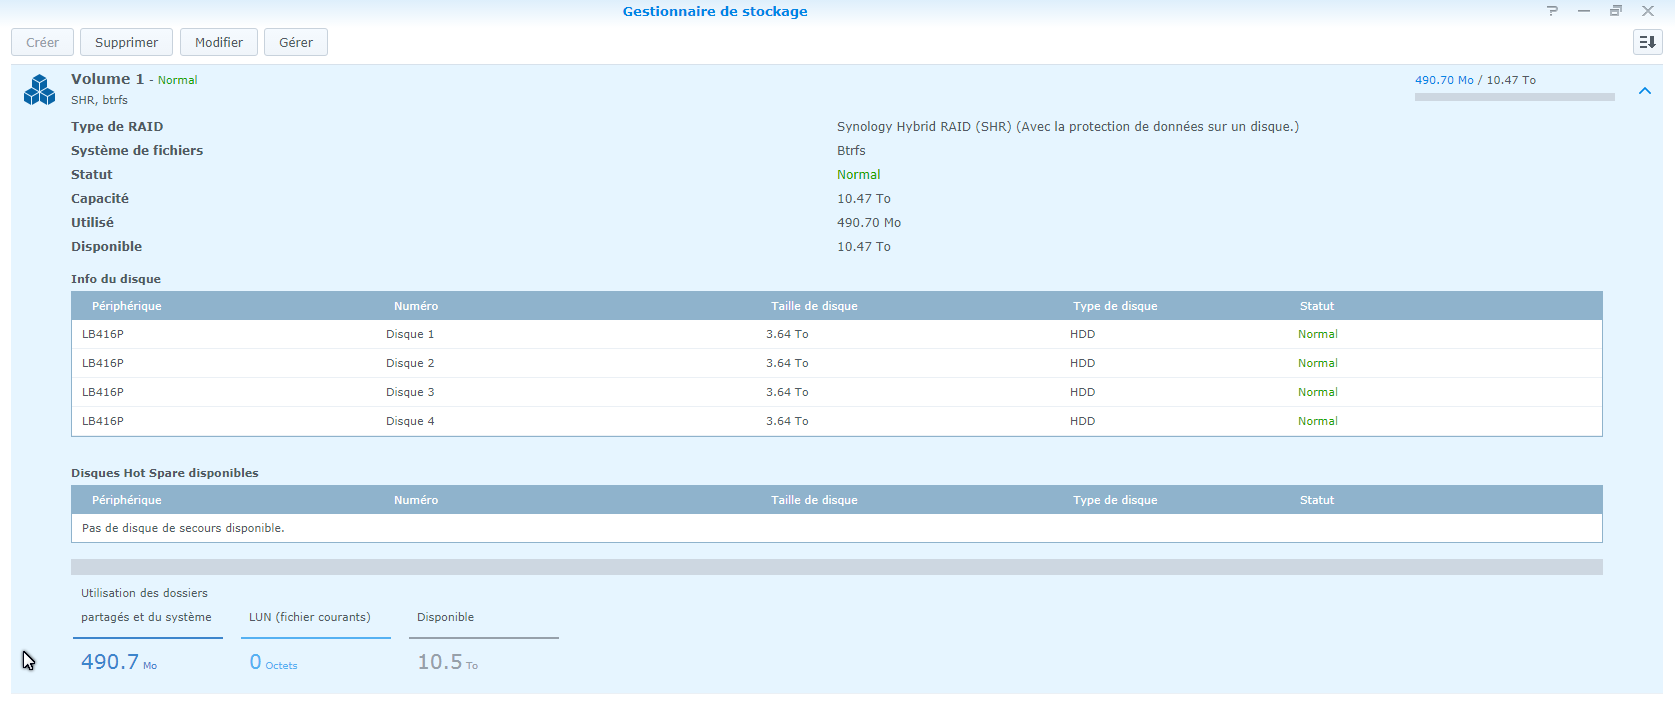Screen dimensions: 1675x703
Task: Click the 490.70 Mo usage link
Action: [1444, 80]
